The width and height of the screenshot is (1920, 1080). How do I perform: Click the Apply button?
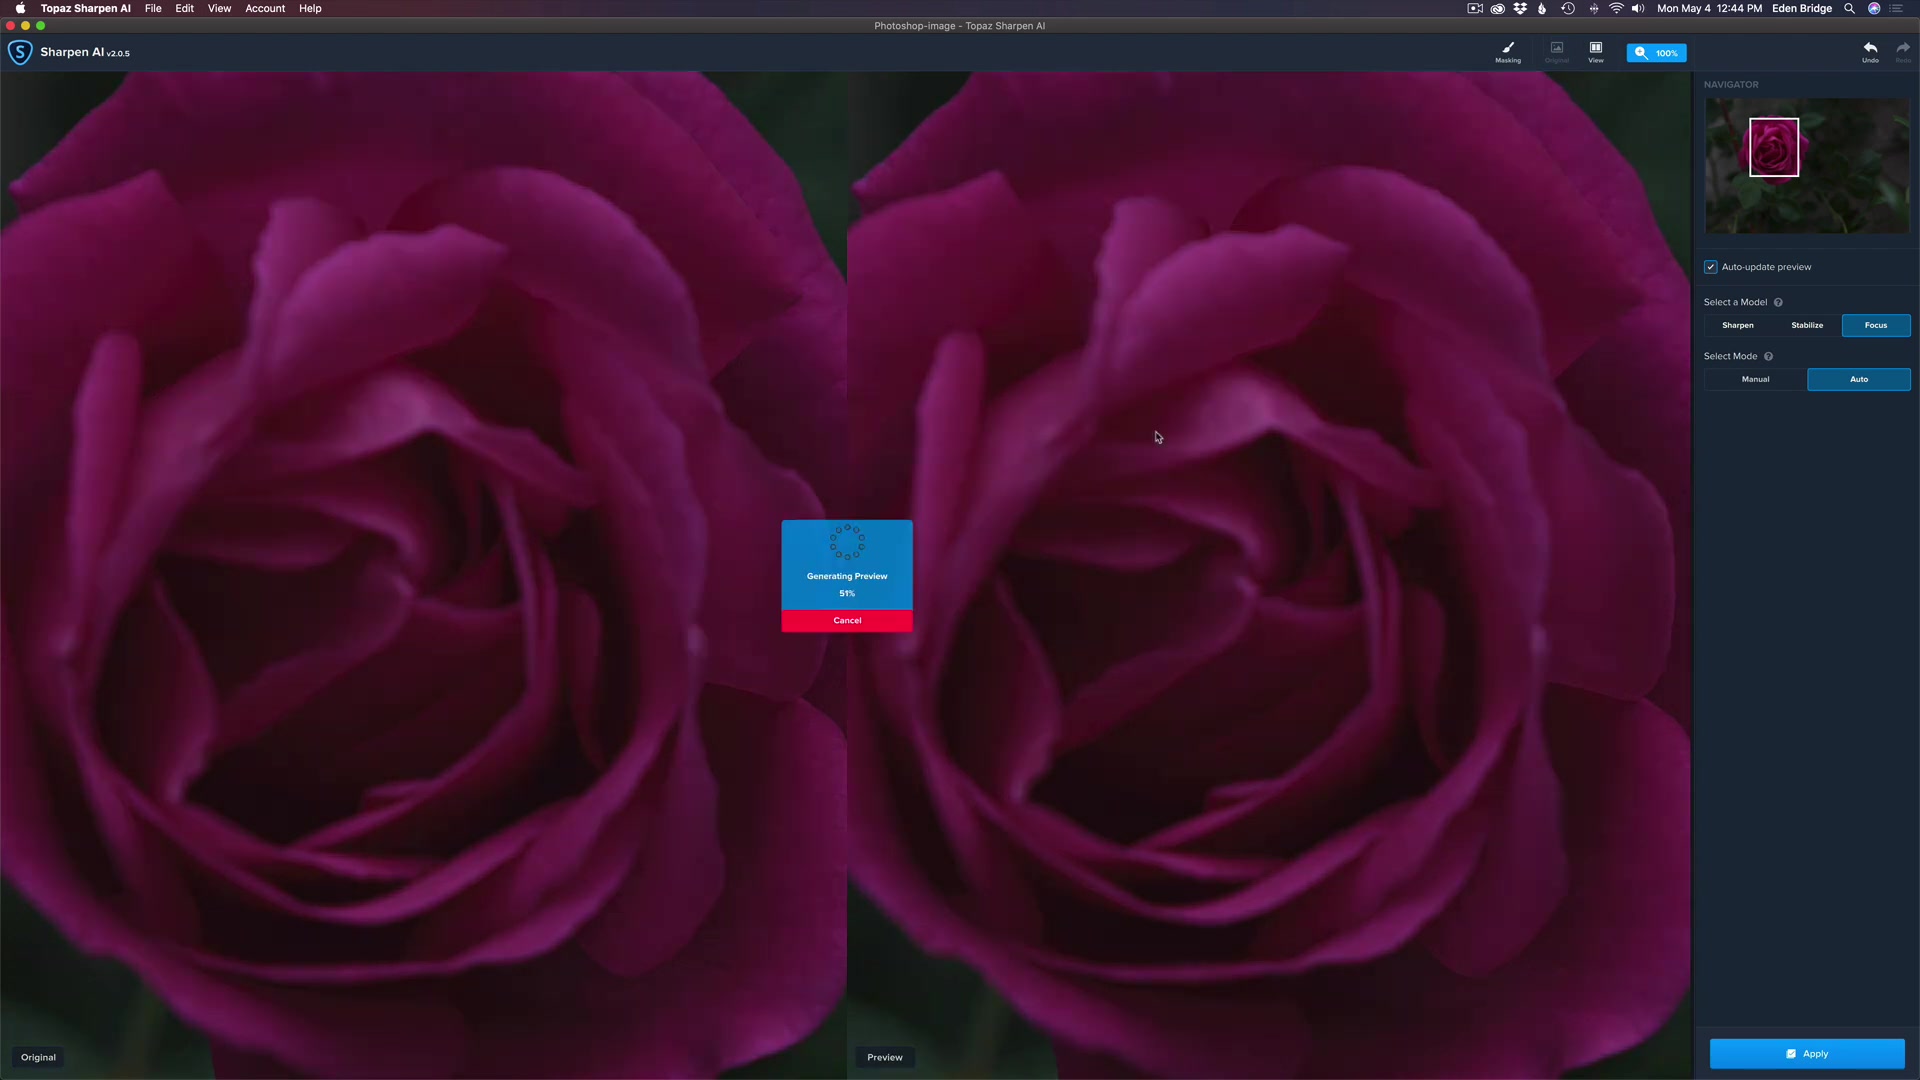click(x=1807, y=1054)
